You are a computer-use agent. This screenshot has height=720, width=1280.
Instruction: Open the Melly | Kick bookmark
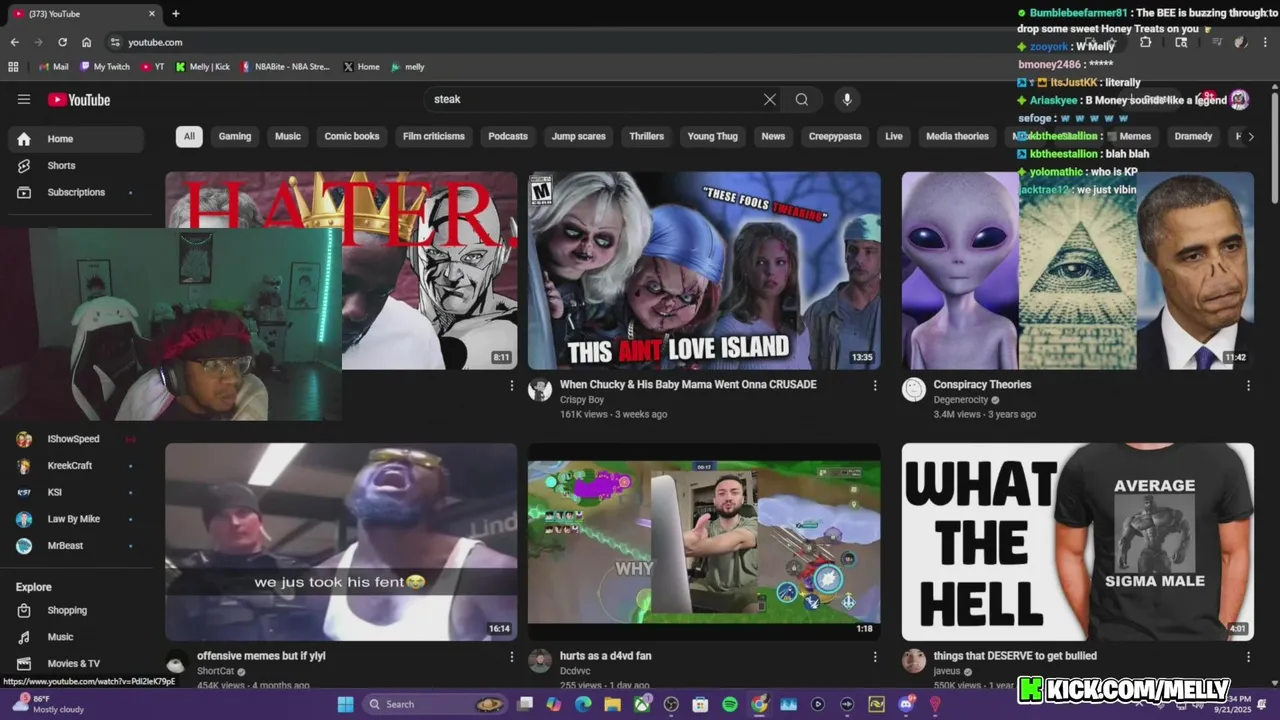(x=202, y=67)
